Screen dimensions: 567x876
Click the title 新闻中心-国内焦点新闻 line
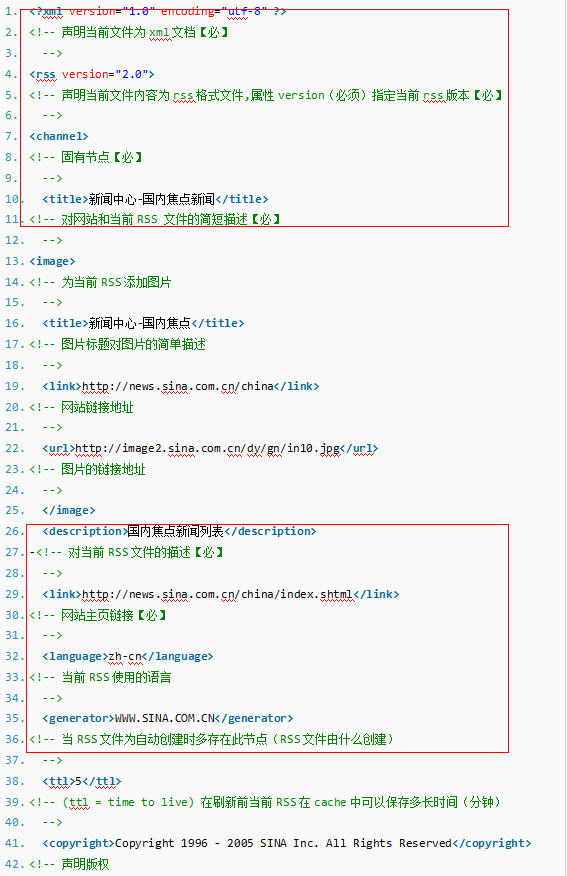pos(155,199)
